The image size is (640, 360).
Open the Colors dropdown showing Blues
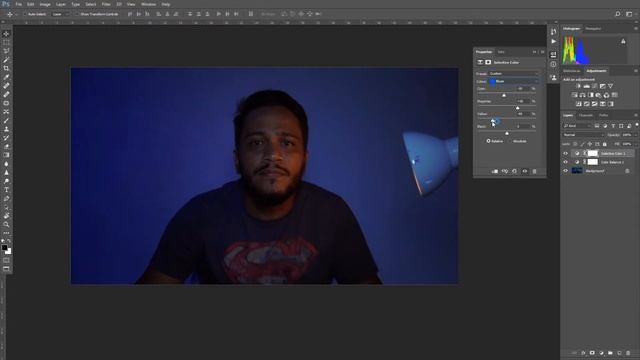click(x=513, y=81)
